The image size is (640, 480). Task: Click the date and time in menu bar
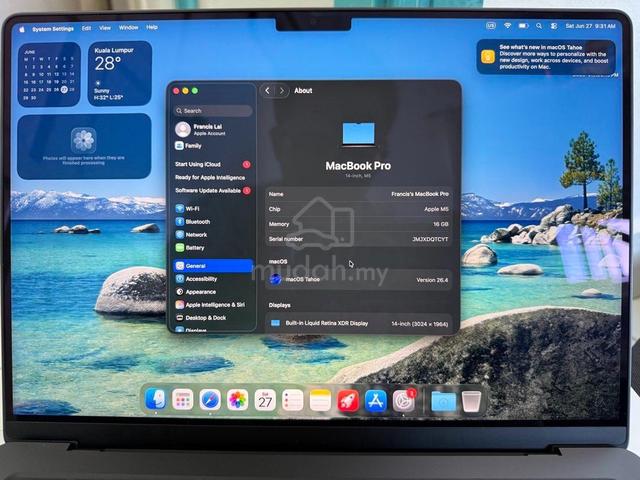click(x=590, y=26)
